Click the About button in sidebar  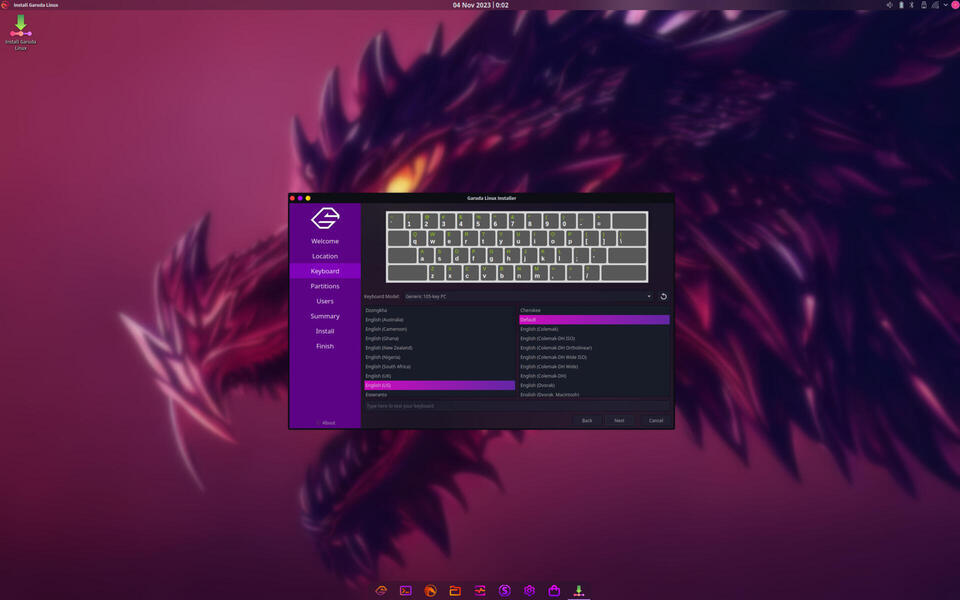[x=326, y=423]
